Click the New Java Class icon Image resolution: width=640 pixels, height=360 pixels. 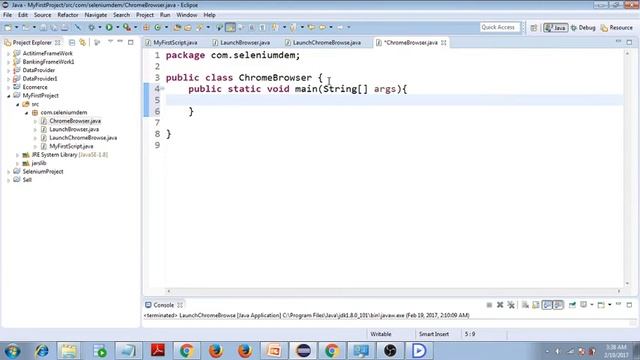pyautogui.click(x=158, y=27)
